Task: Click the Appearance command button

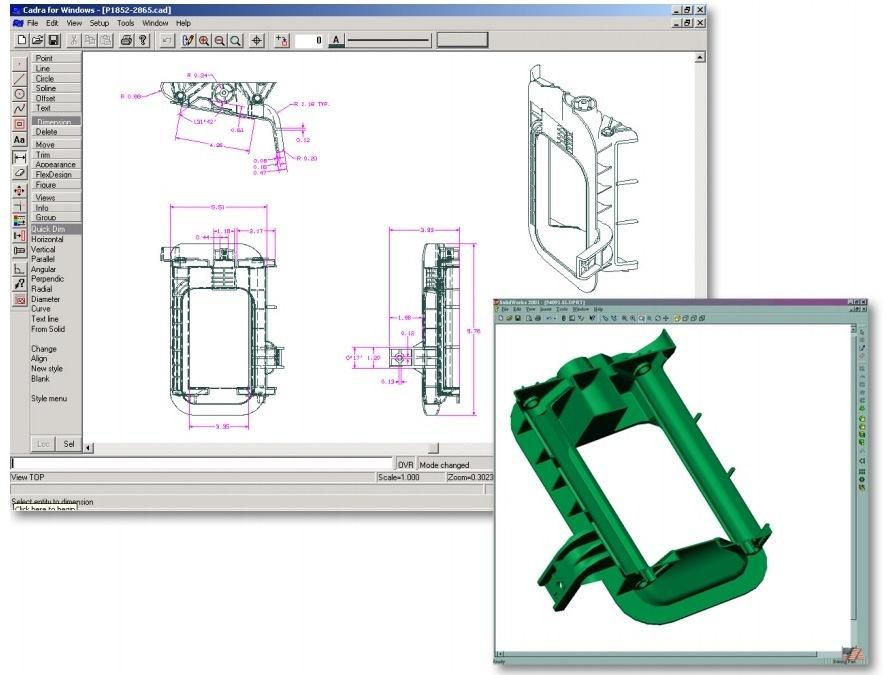Action: point(57,164)
